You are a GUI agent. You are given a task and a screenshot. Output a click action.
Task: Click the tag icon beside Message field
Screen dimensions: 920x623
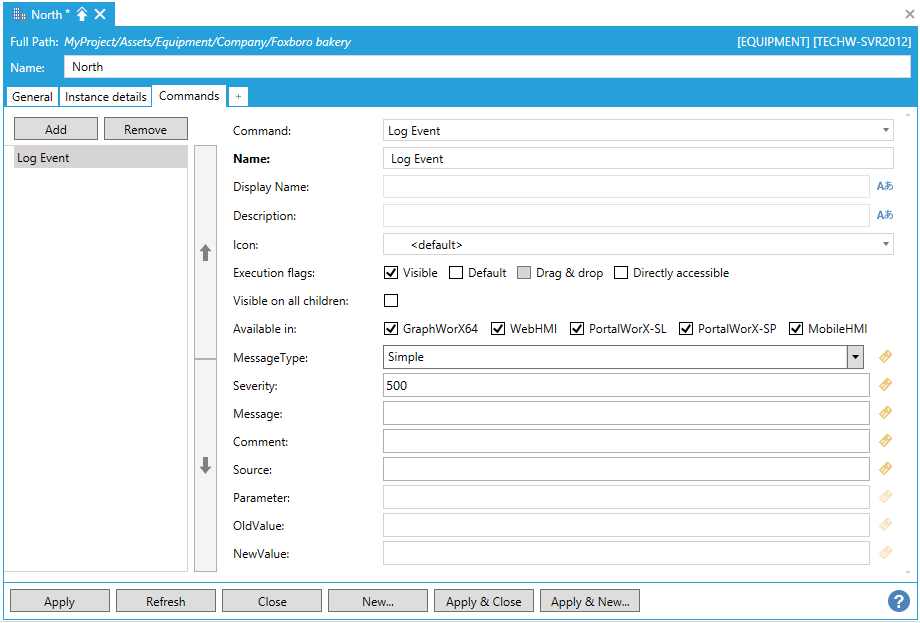pos(884,413)
